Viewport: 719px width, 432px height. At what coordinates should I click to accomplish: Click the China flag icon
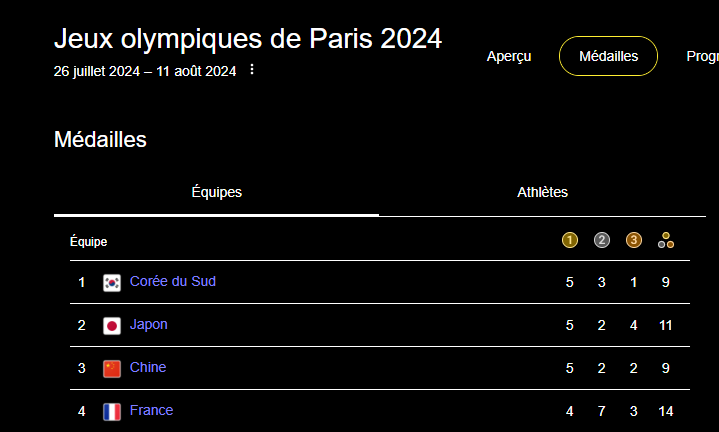tap(112, 369)
